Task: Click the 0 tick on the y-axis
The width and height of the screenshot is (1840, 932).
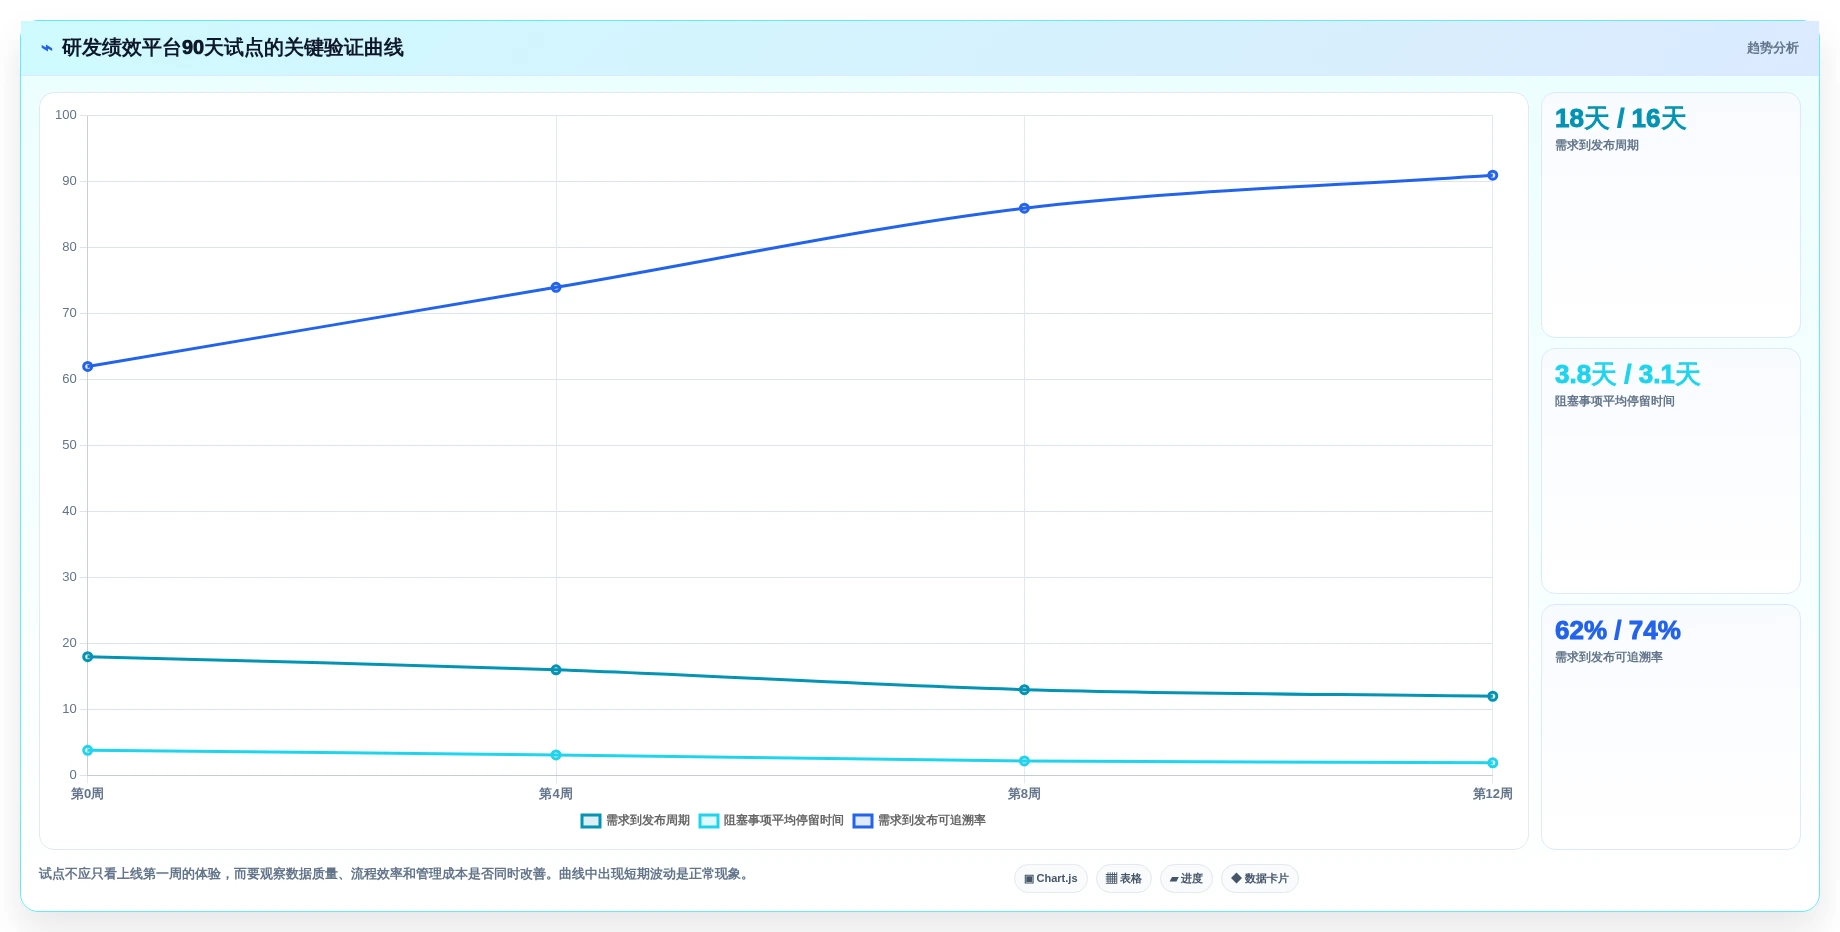Action: [73, 775]
